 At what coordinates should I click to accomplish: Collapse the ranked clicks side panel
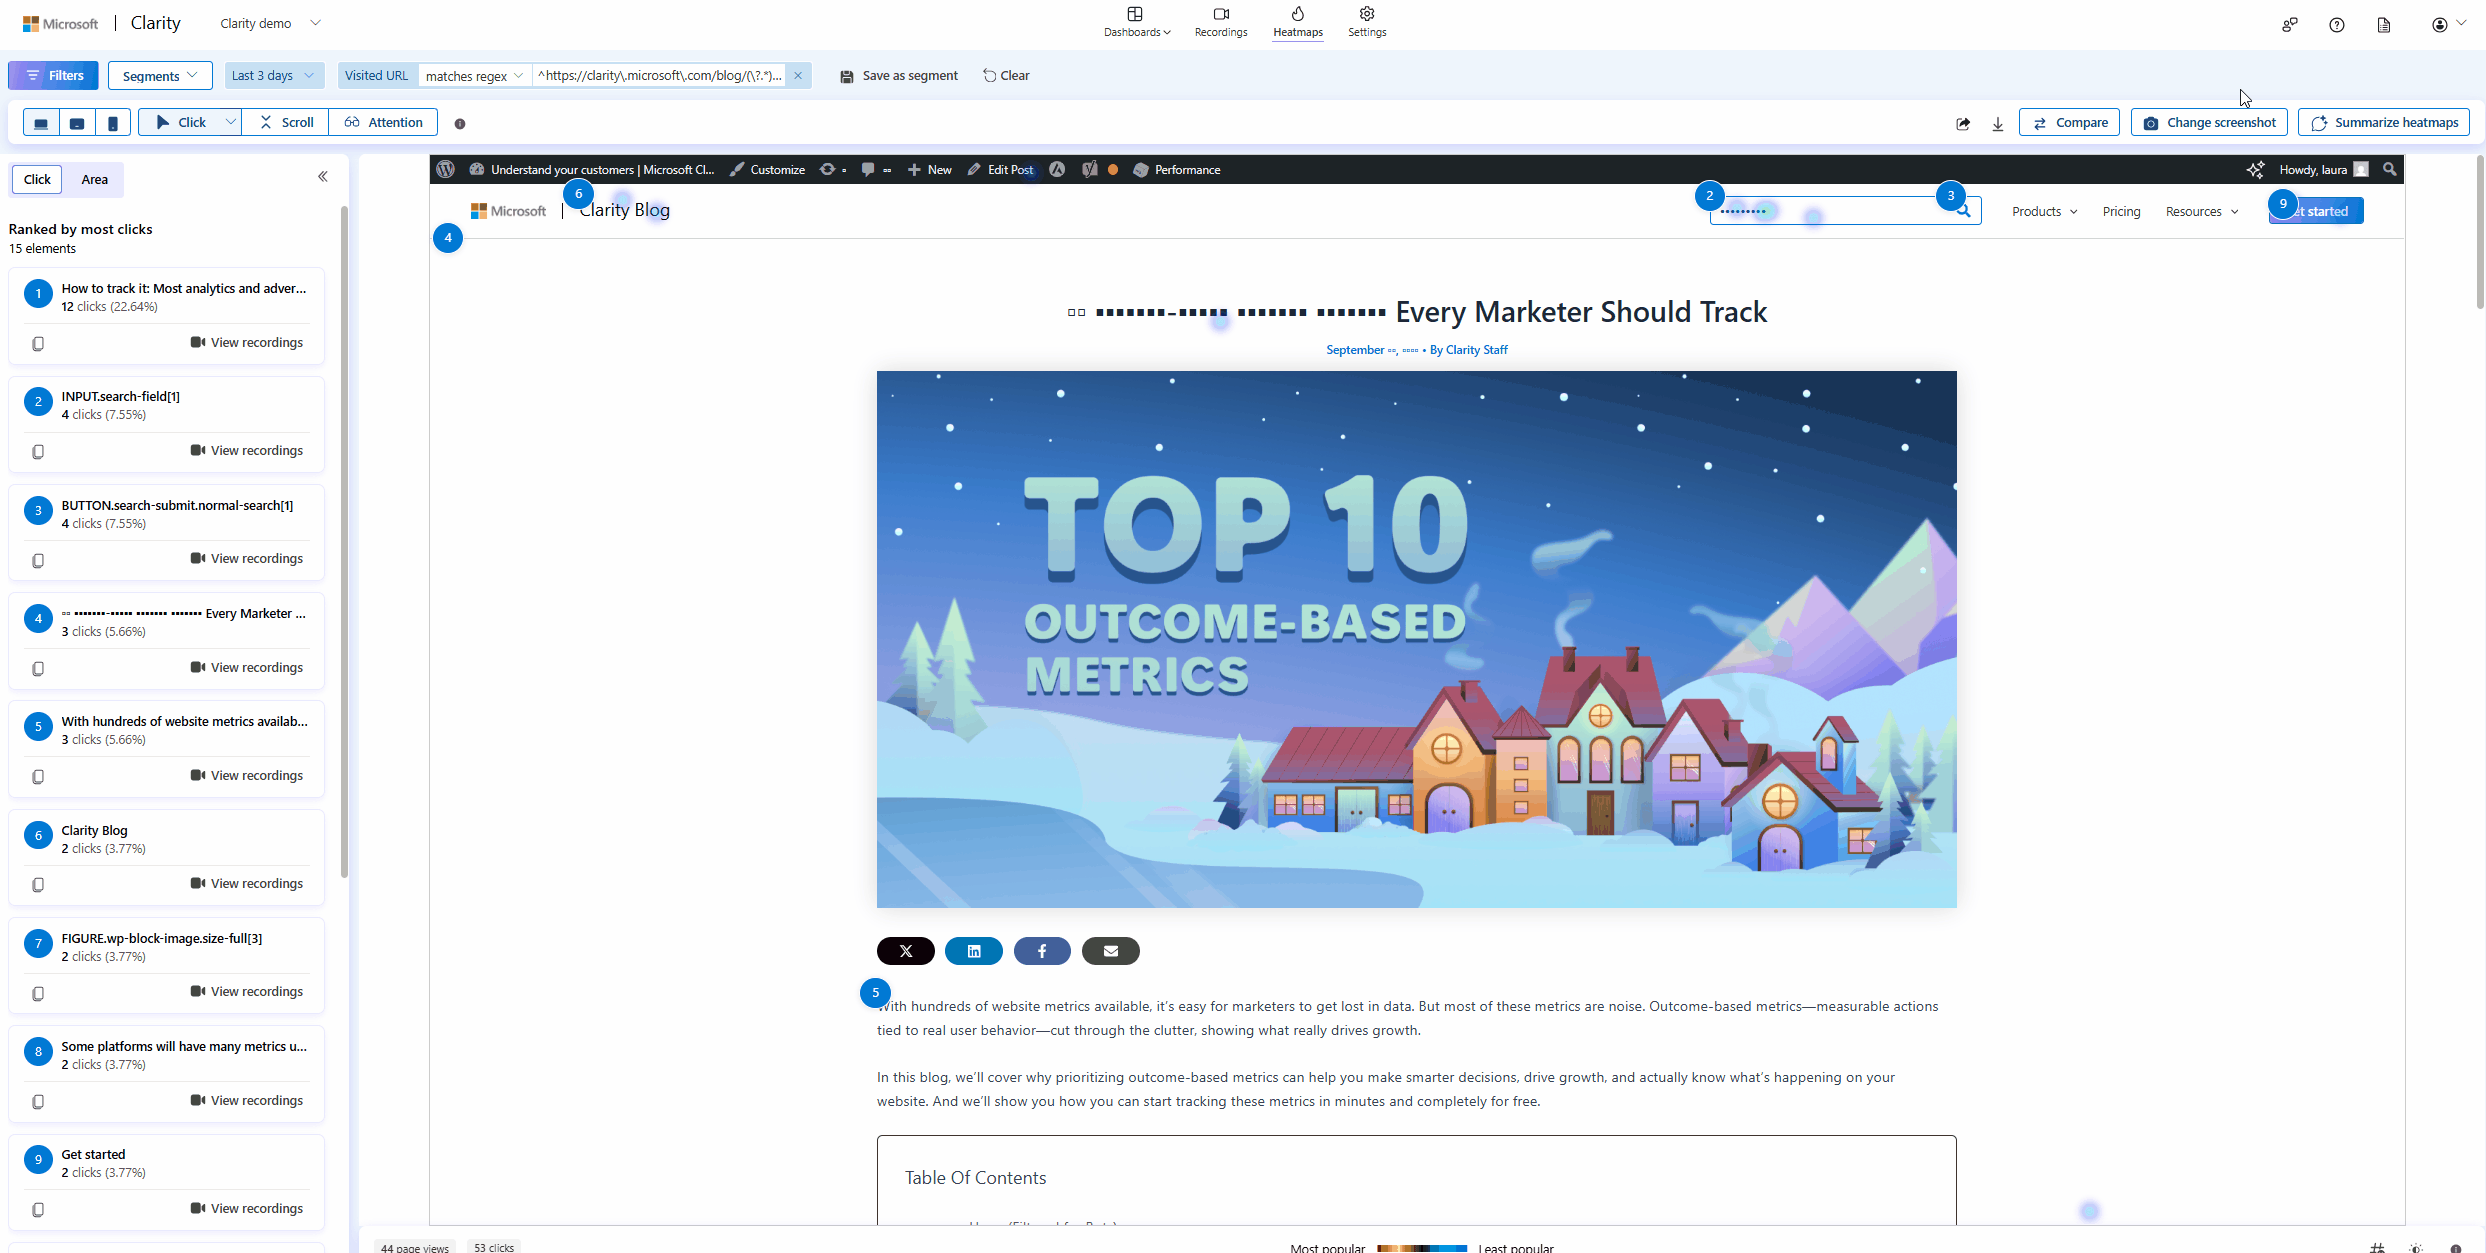(x=323, y=177)
